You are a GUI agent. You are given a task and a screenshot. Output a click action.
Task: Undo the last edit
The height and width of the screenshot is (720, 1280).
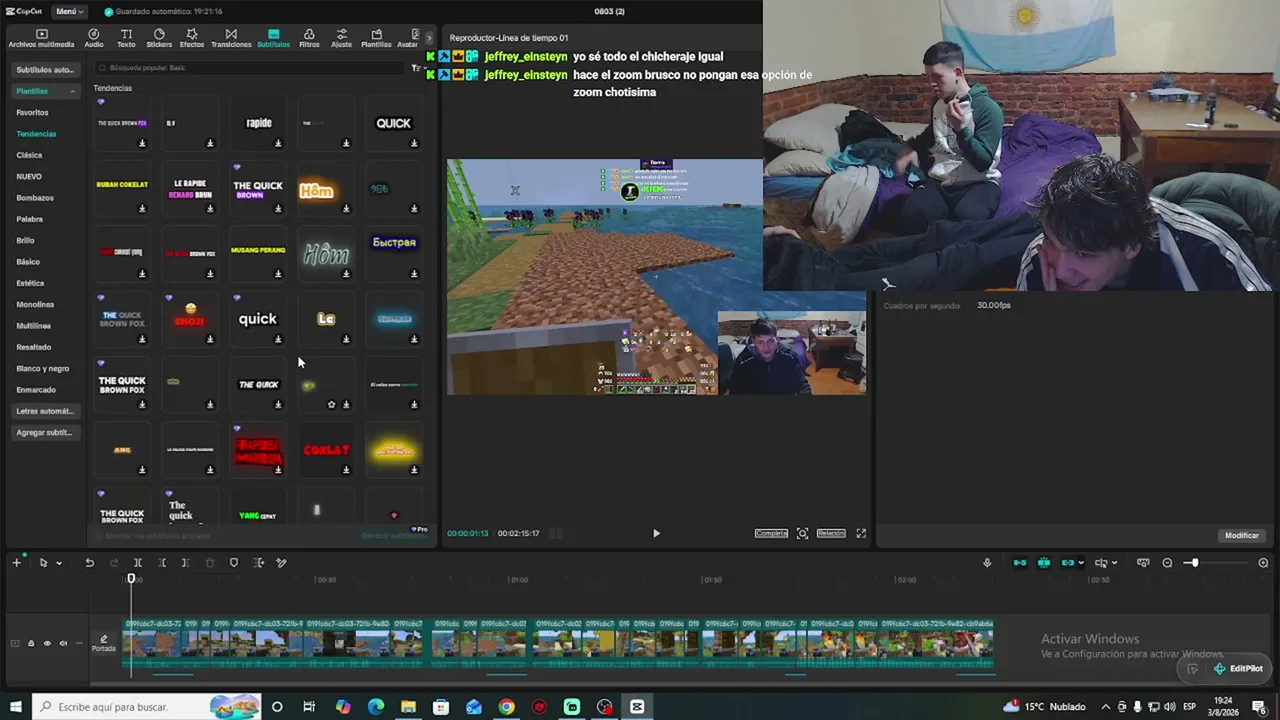89,563
